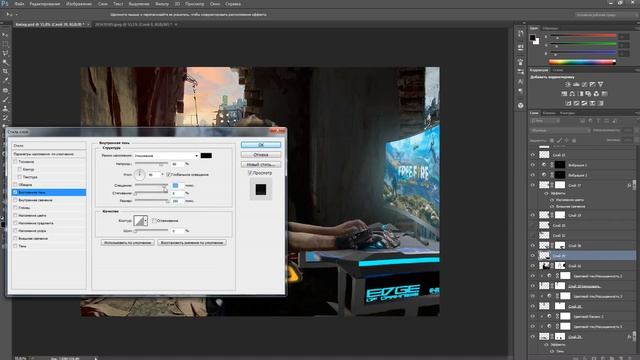Select the Move tool
Screen dimensions: 640x360
5,35
